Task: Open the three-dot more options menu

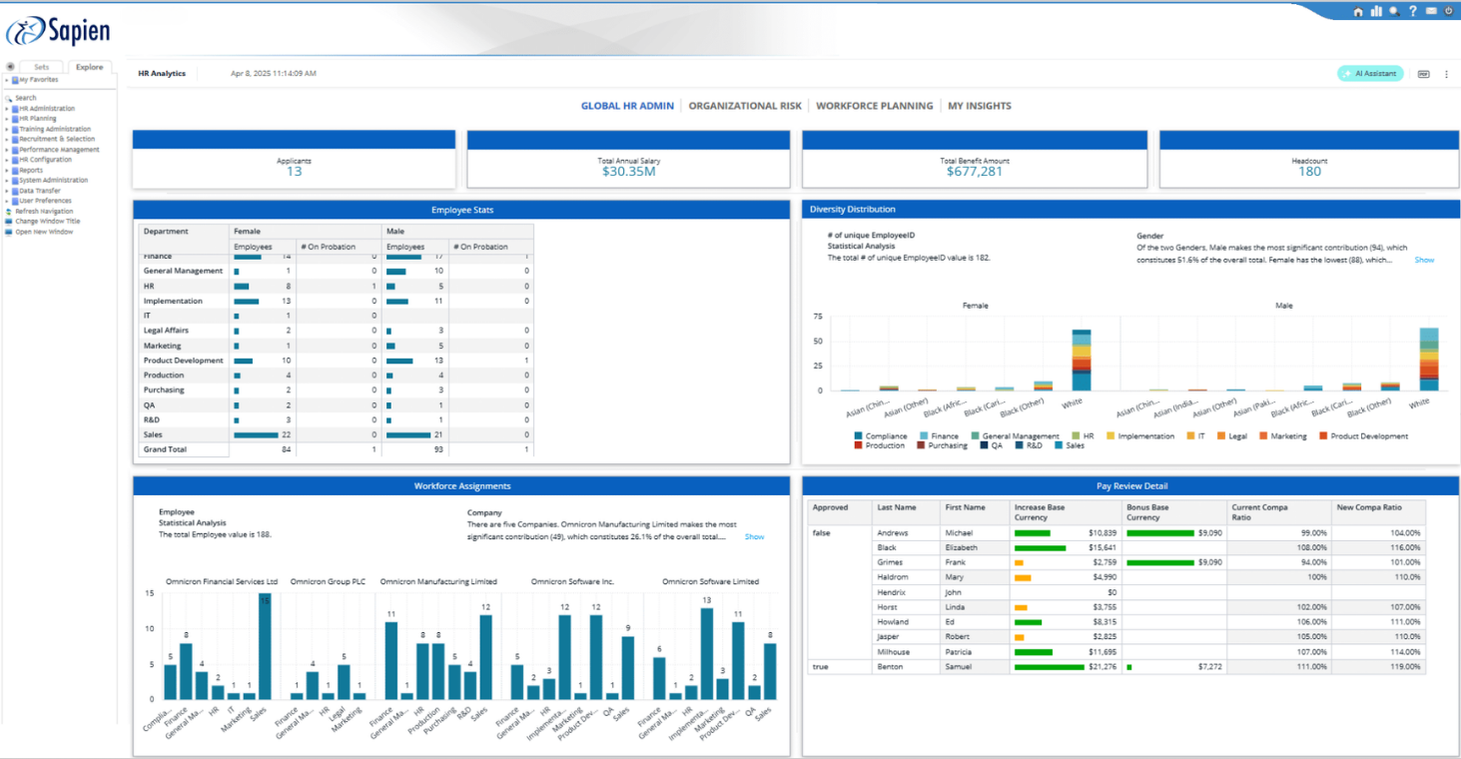Action: point(1446,74)
